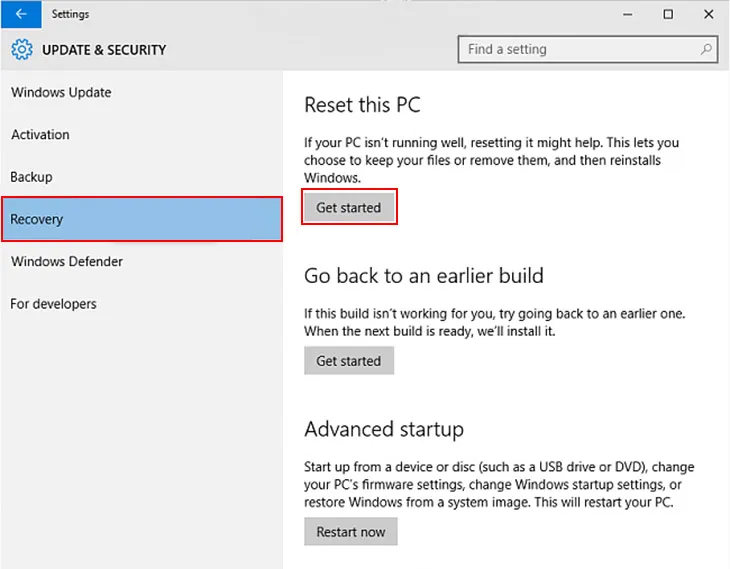Click the back arrow in title bar
This screenshot has width=730, height=569.
tap(21, 14)
